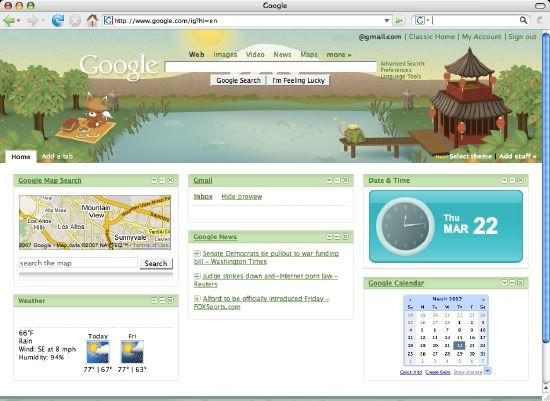Click the map gadget Search button
Image resolution: width=550 pixels, height=401 pixels.
click(x=156, y=263)
